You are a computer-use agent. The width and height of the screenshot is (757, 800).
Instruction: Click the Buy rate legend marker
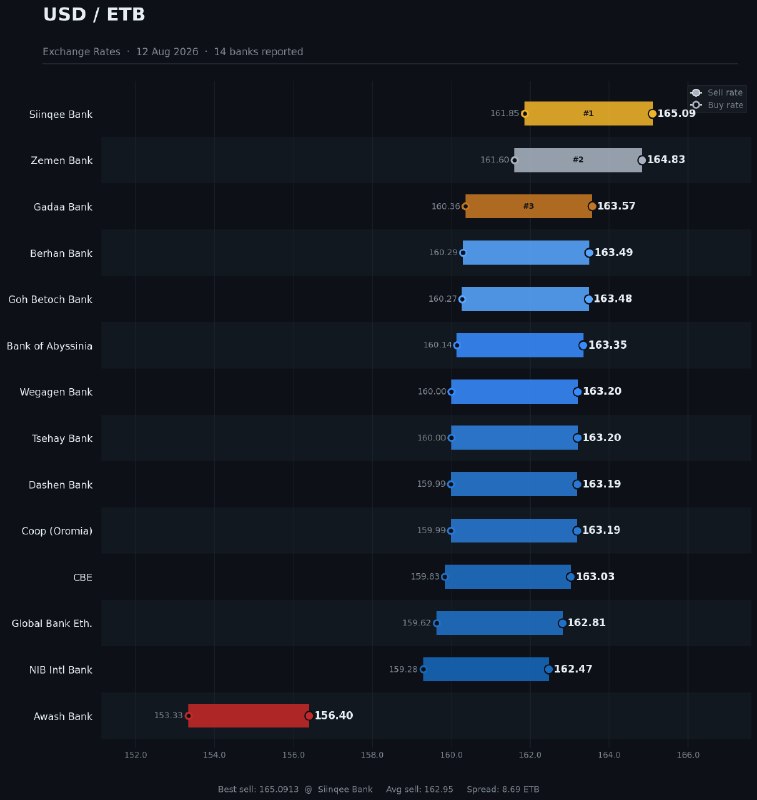pyautogui.click(x=696, y=105)
